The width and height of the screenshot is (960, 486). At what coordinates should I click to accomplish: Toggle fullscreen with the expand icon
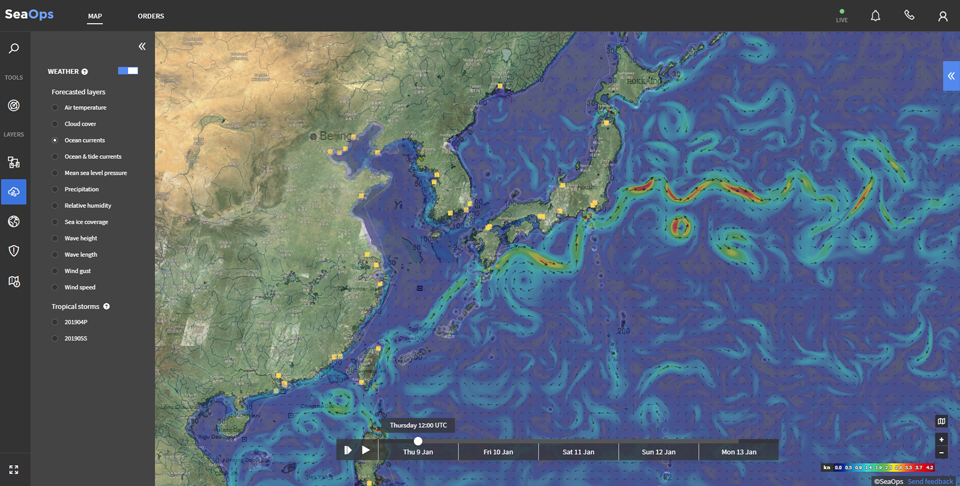(13, 469)
